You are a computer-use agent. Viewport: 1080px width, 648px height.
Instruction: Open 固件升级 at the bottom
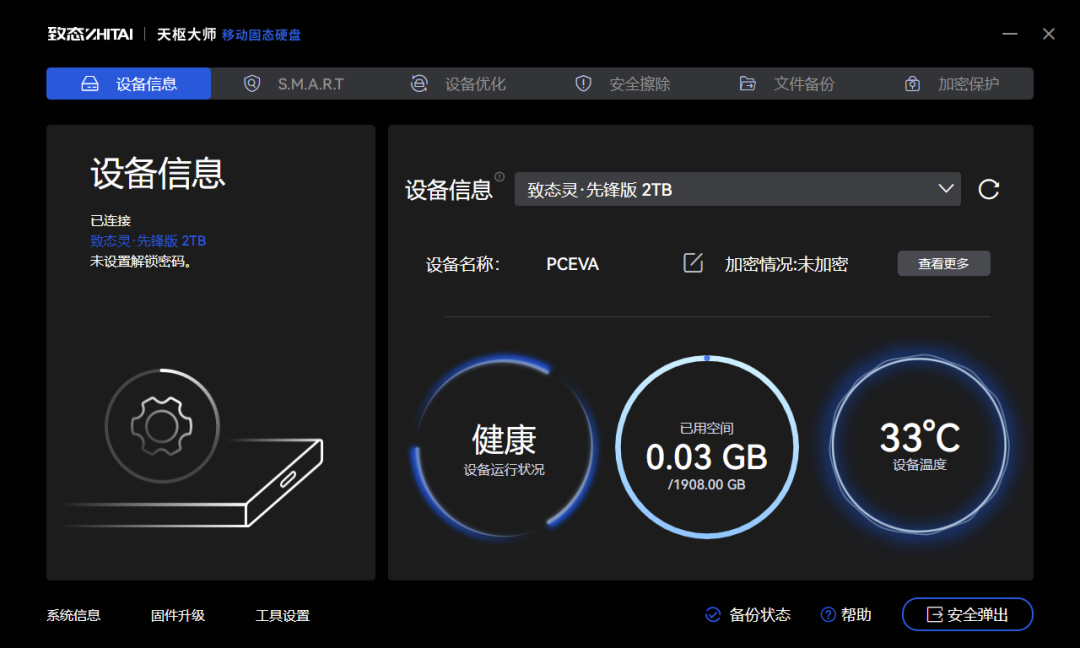(x=178, y=616)
